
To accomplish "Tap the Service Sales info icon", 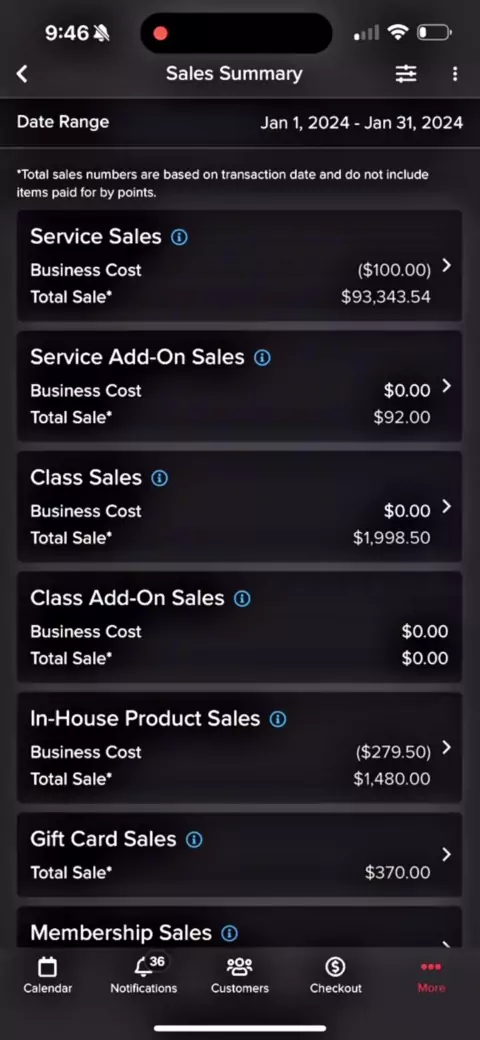I will 179,237.
